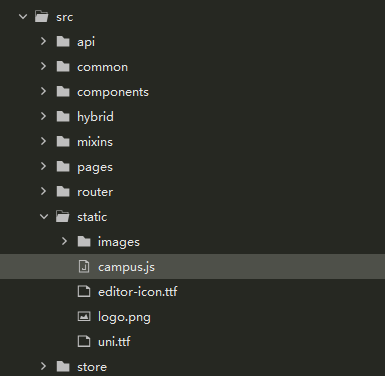Select the pages folder label
Image resolution: width=385 pixels, height=376 pixels.
pyautogui.click(x=95, y=167)
